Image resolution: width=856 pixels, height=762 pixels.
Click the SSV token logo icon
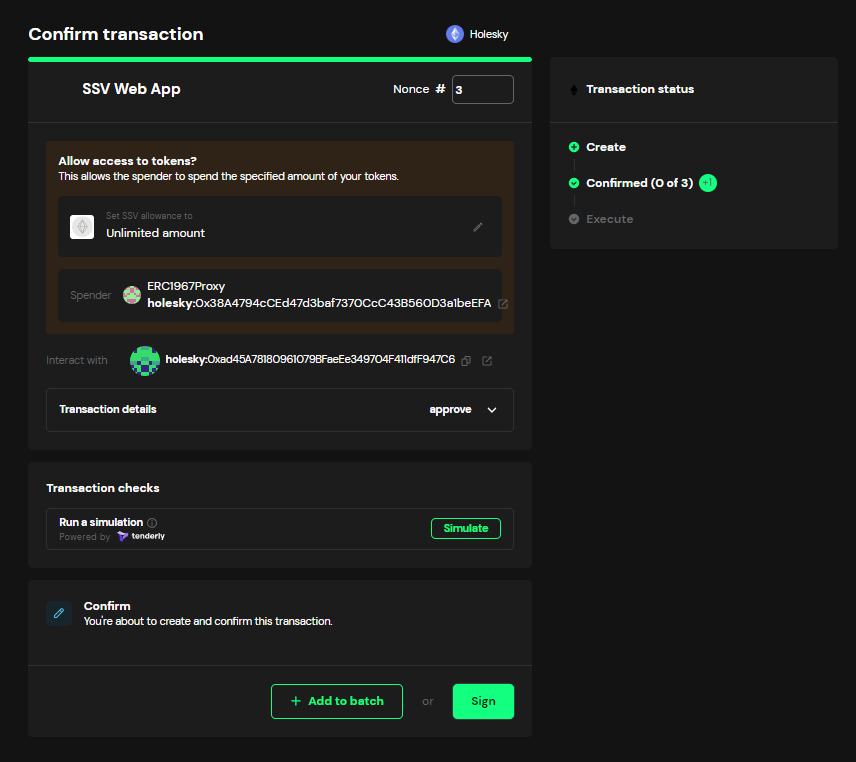click(x=82, y=227)
